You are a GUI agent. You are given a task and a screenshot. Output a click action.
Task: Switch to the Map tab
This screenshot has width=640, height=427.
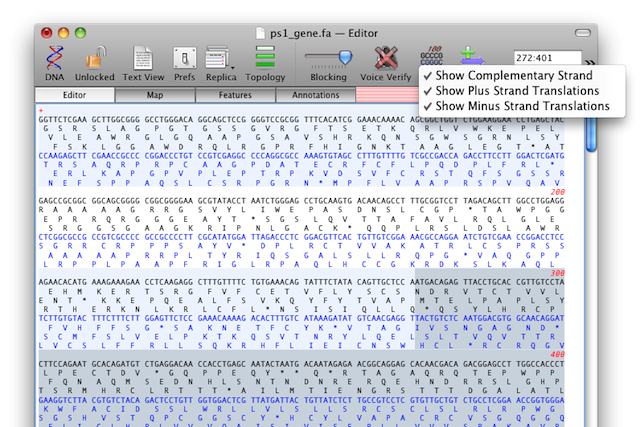click(155, 95)
